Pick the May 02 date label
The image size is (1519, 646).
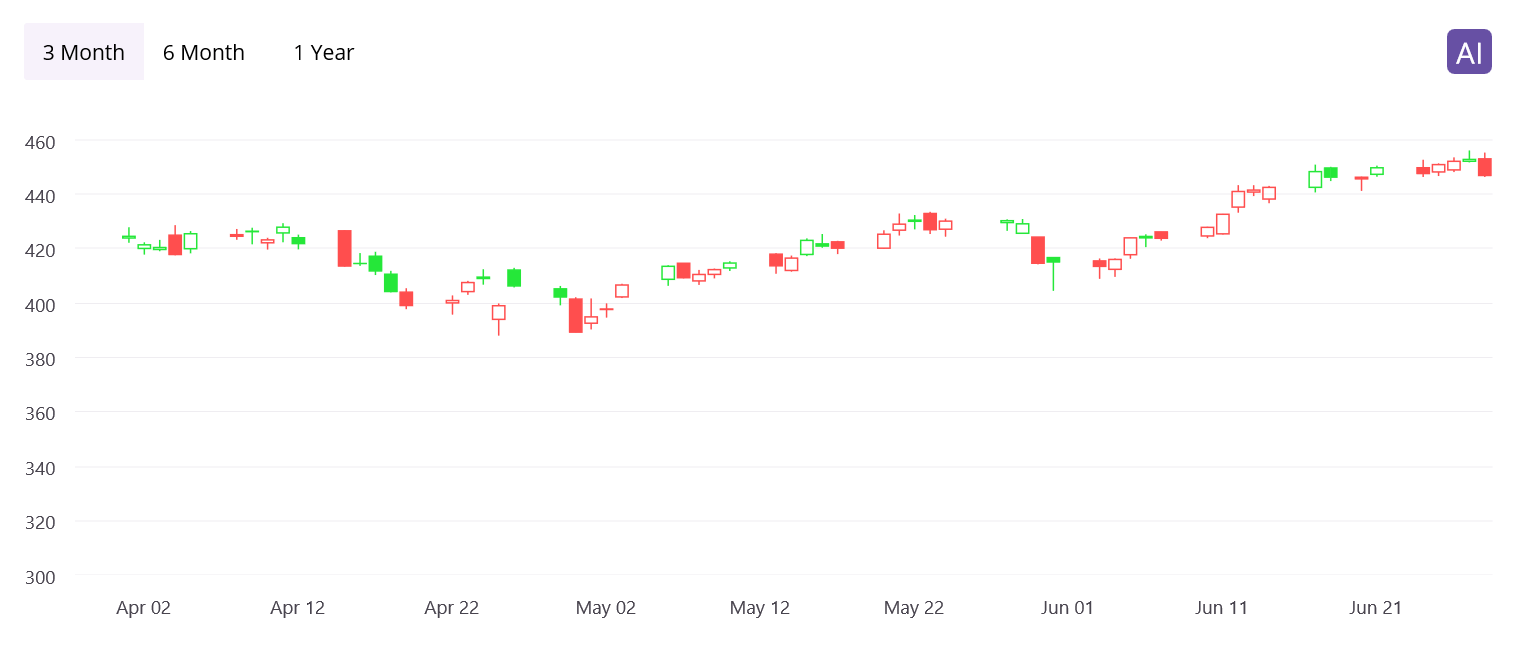pyautogui.click(x=605, y=608)
